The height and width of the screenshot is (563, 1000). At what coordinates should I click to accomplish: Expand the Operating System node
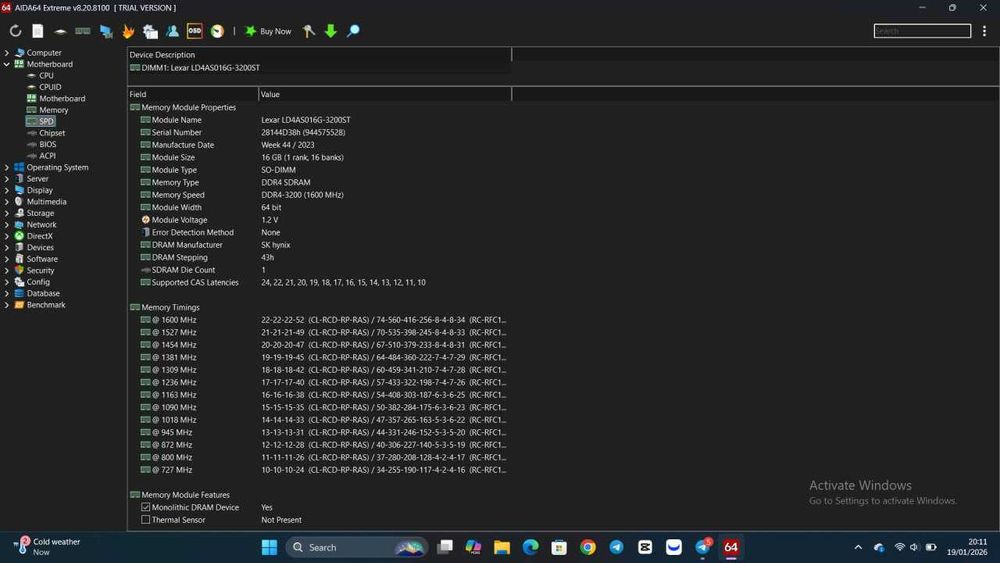(7, 168)
